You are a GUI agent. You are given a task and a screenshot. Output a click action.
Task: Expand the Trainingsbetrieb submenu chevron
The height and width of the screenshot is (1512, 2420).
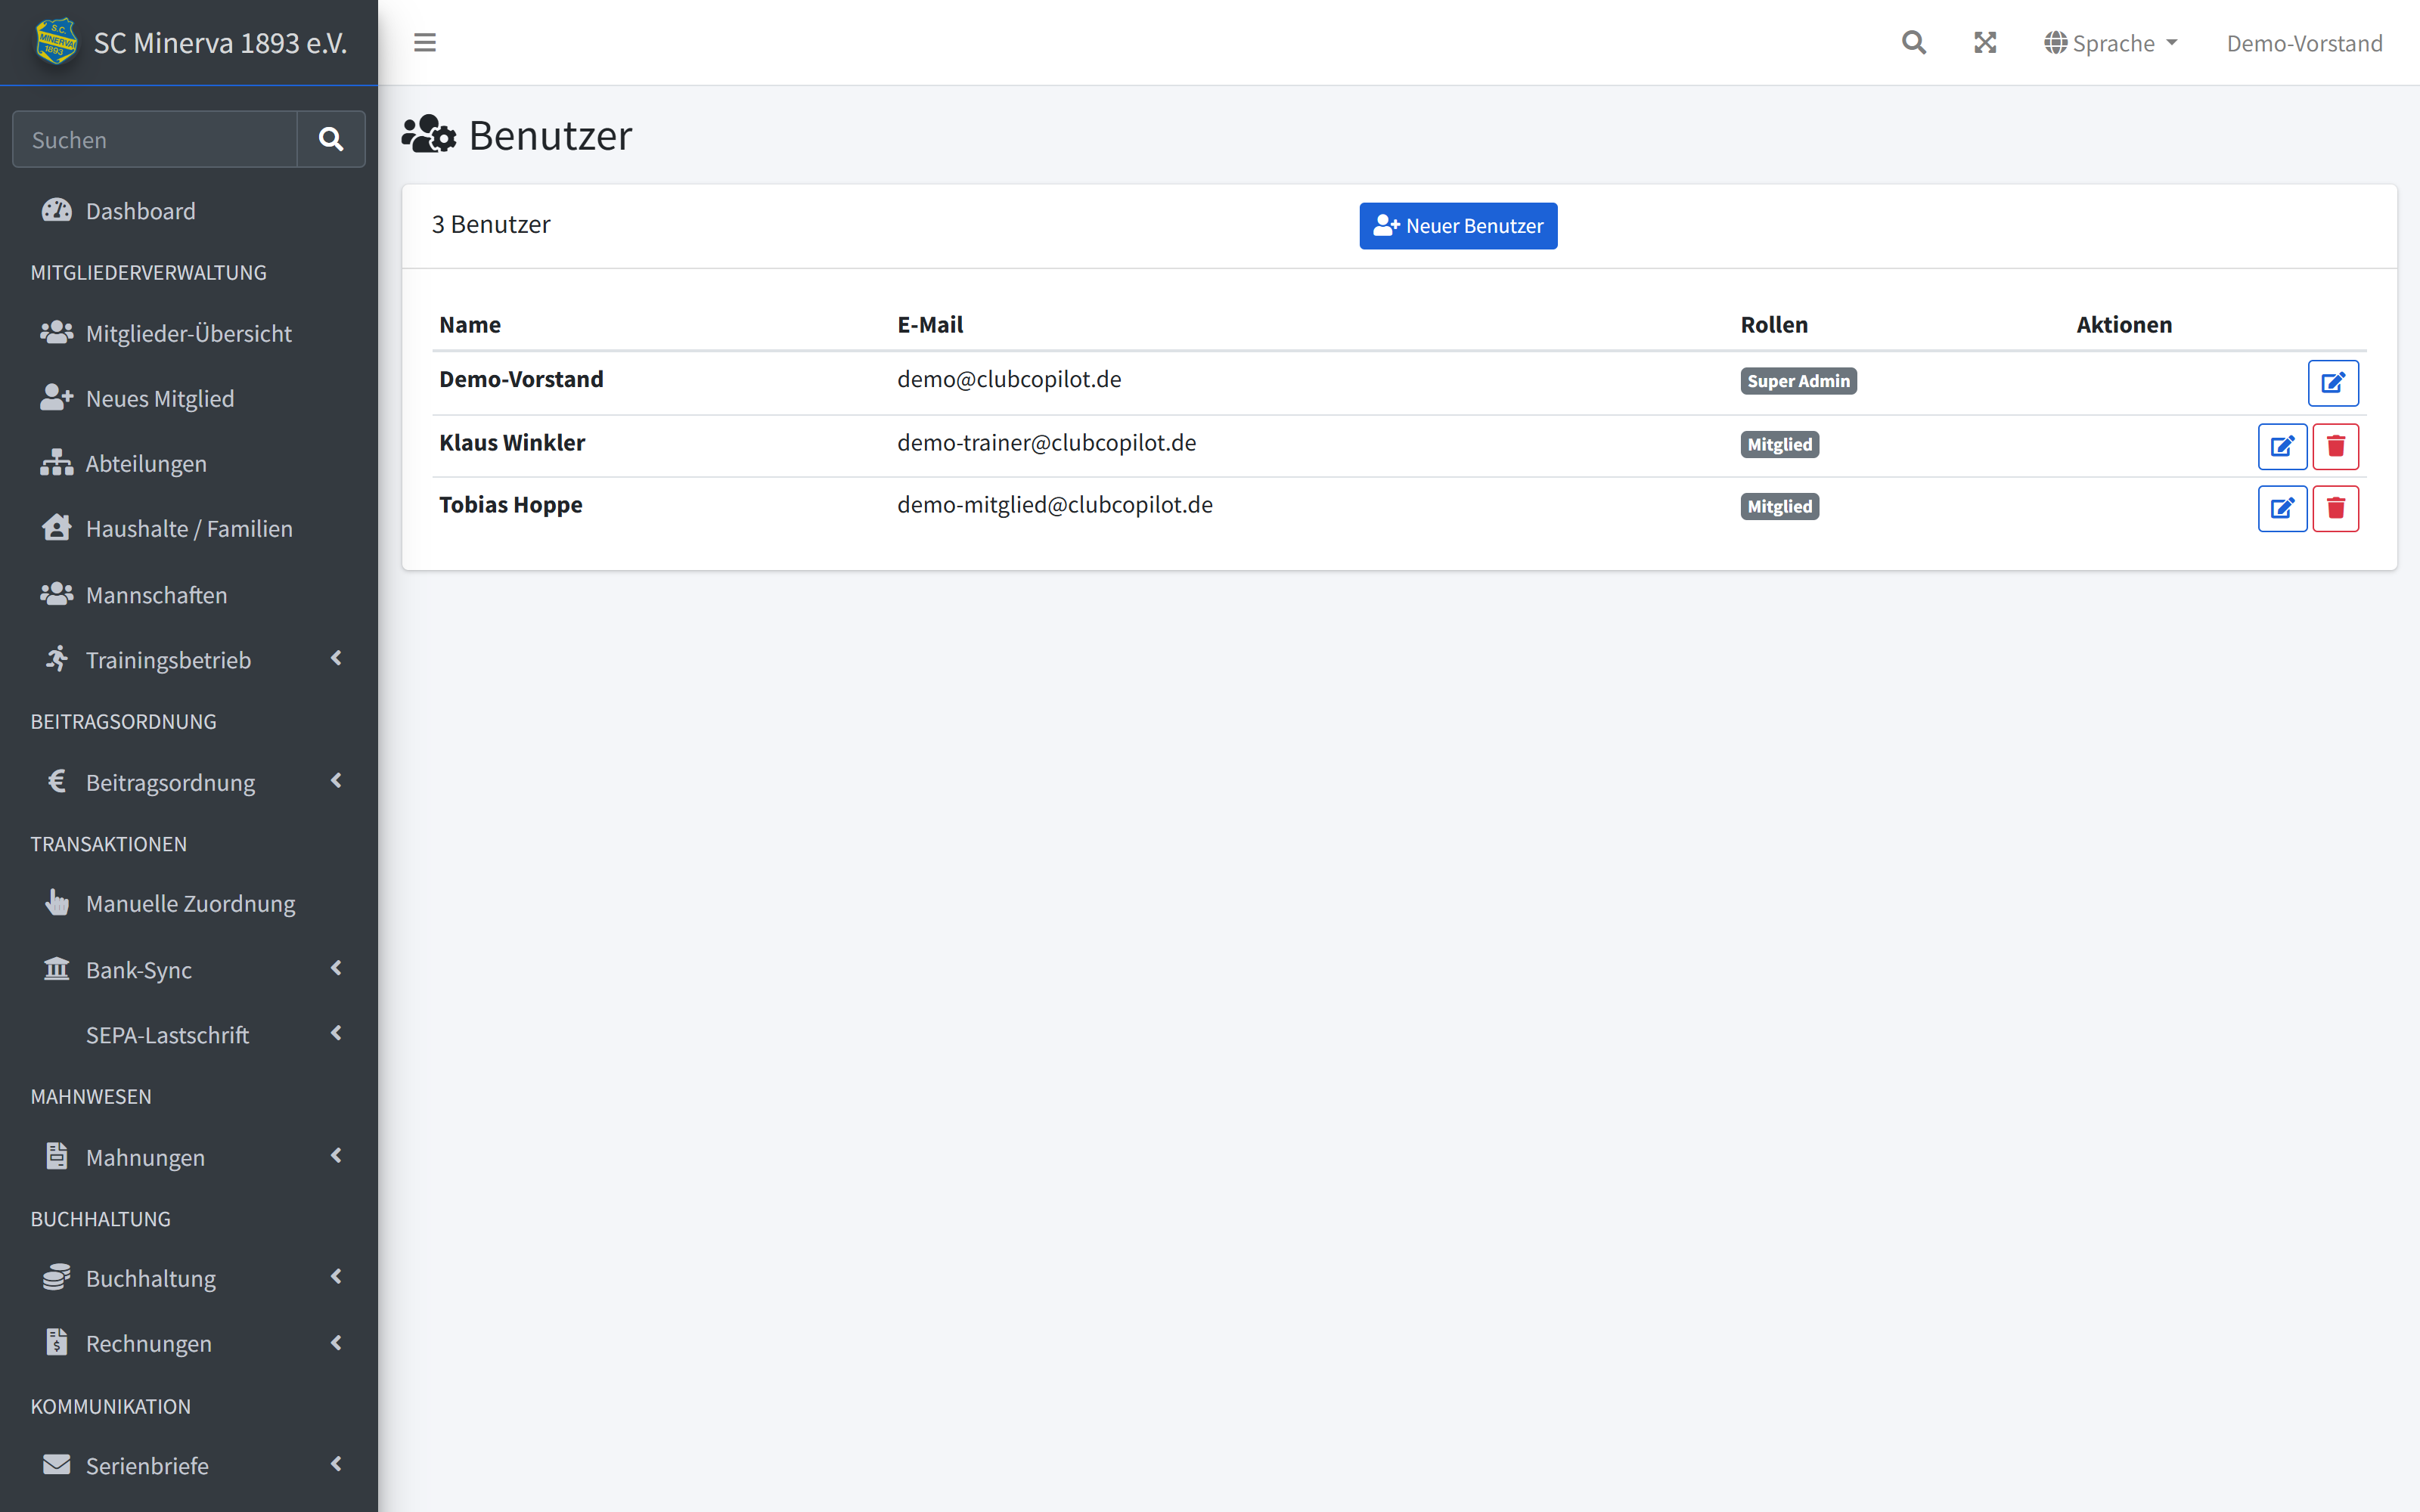(336, 658)
